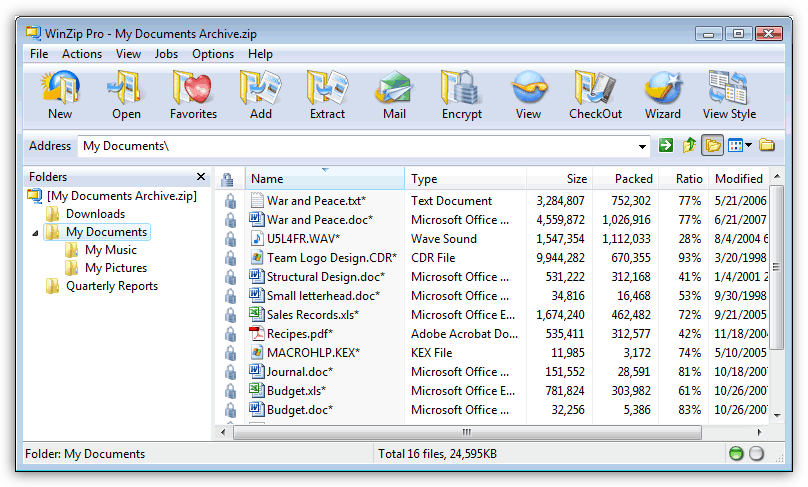Select the My Pictures folder
This screenshot has height=487, width=808.
click(x=116, y=268)
